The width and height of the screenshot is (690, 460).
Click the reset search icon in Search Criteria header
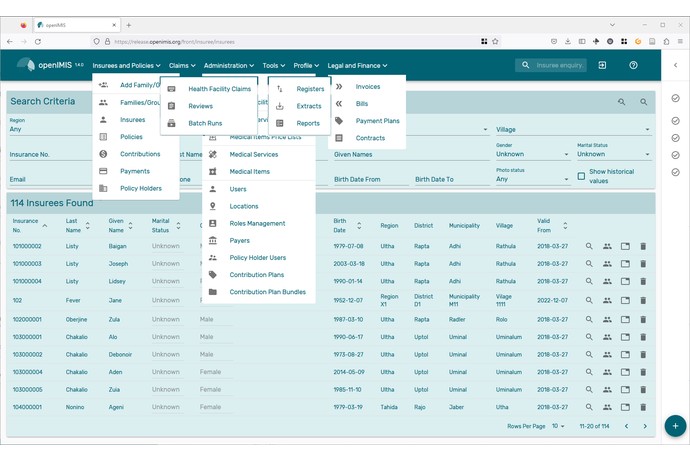[621, 102]
